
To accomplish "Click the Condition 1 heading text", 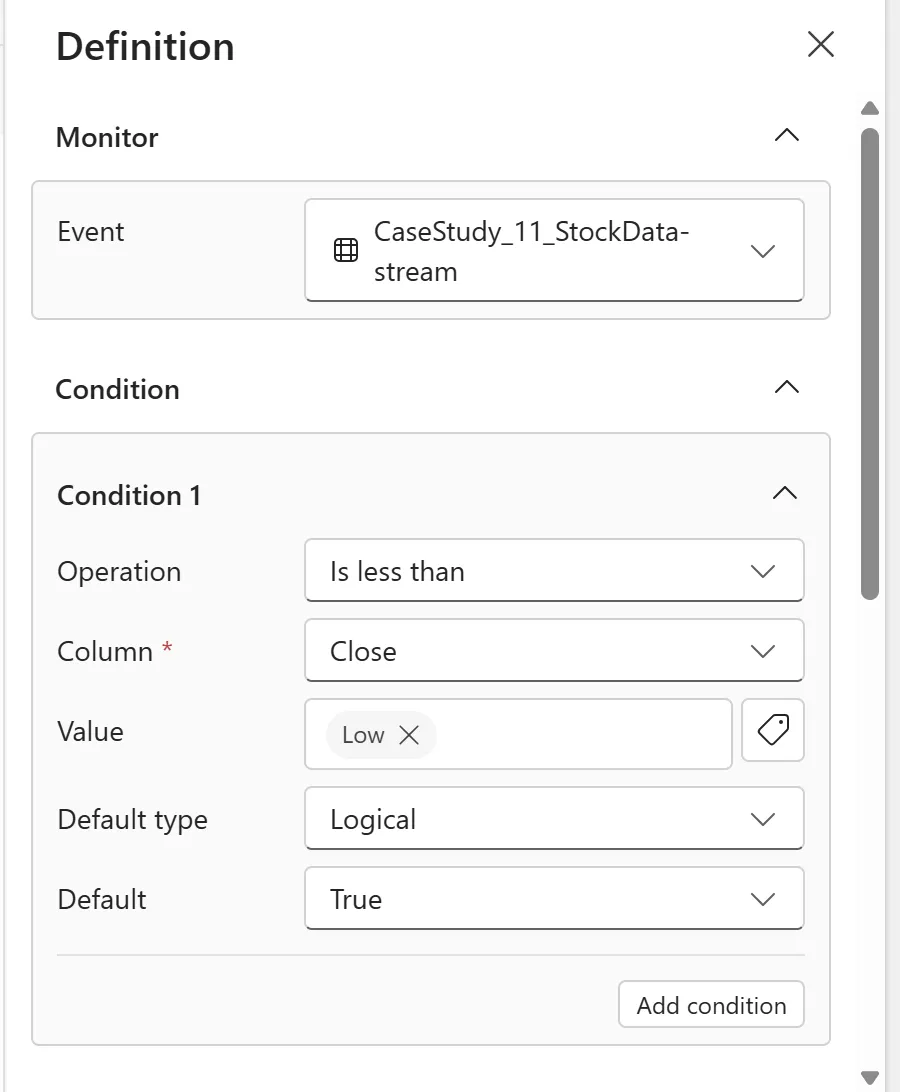I will [129, 495].
